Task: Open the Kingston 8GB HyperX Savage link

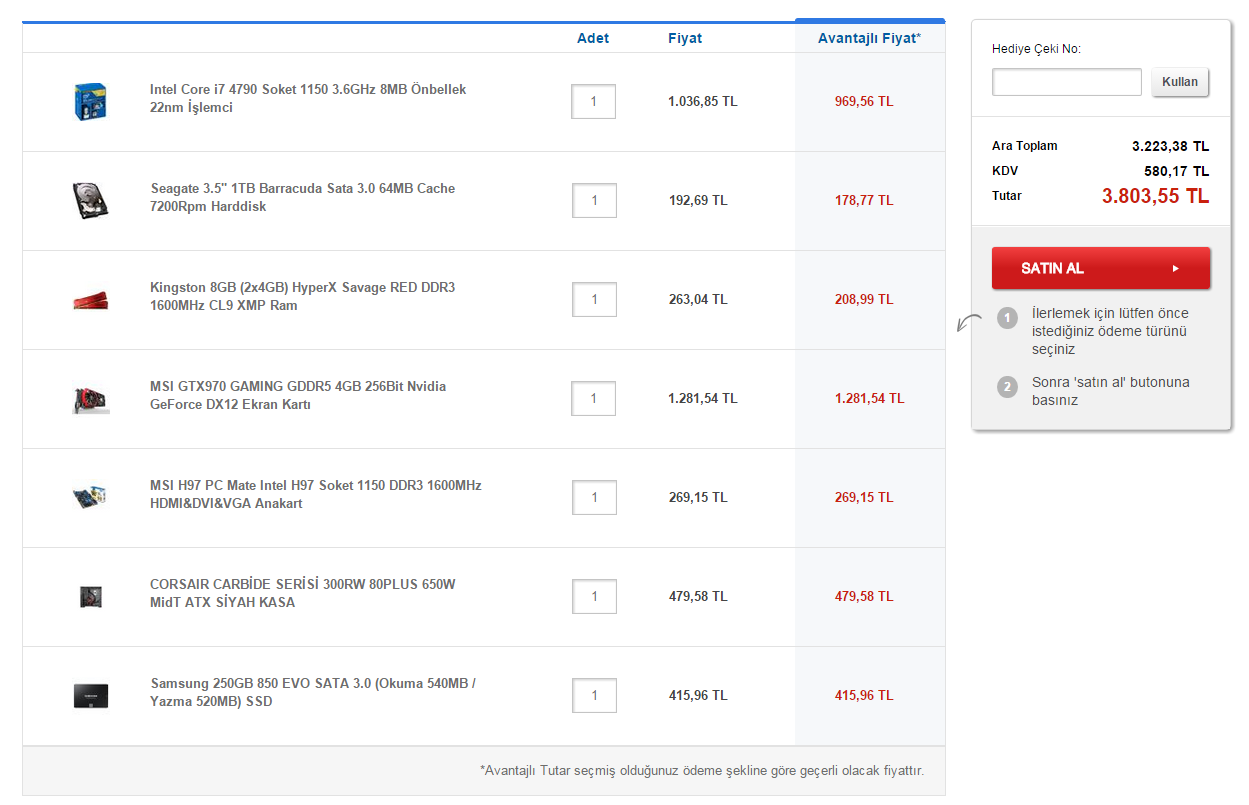Action: click(x=302, y=296)
